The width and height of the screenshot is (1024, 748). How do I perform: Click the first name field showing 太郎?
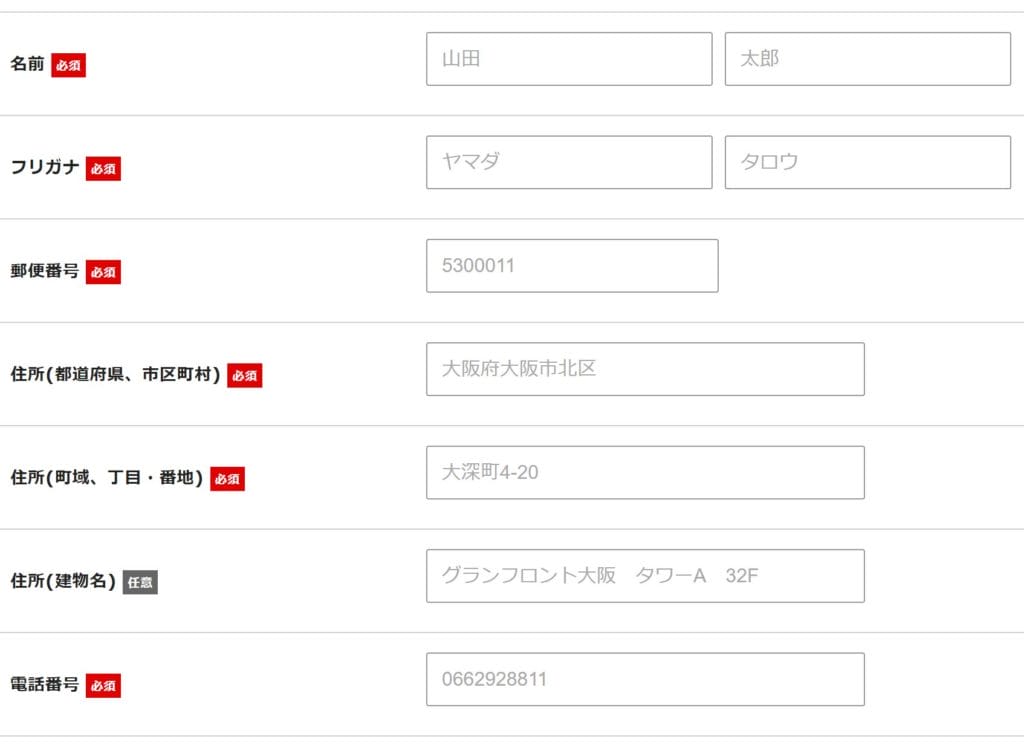point(867,59)
